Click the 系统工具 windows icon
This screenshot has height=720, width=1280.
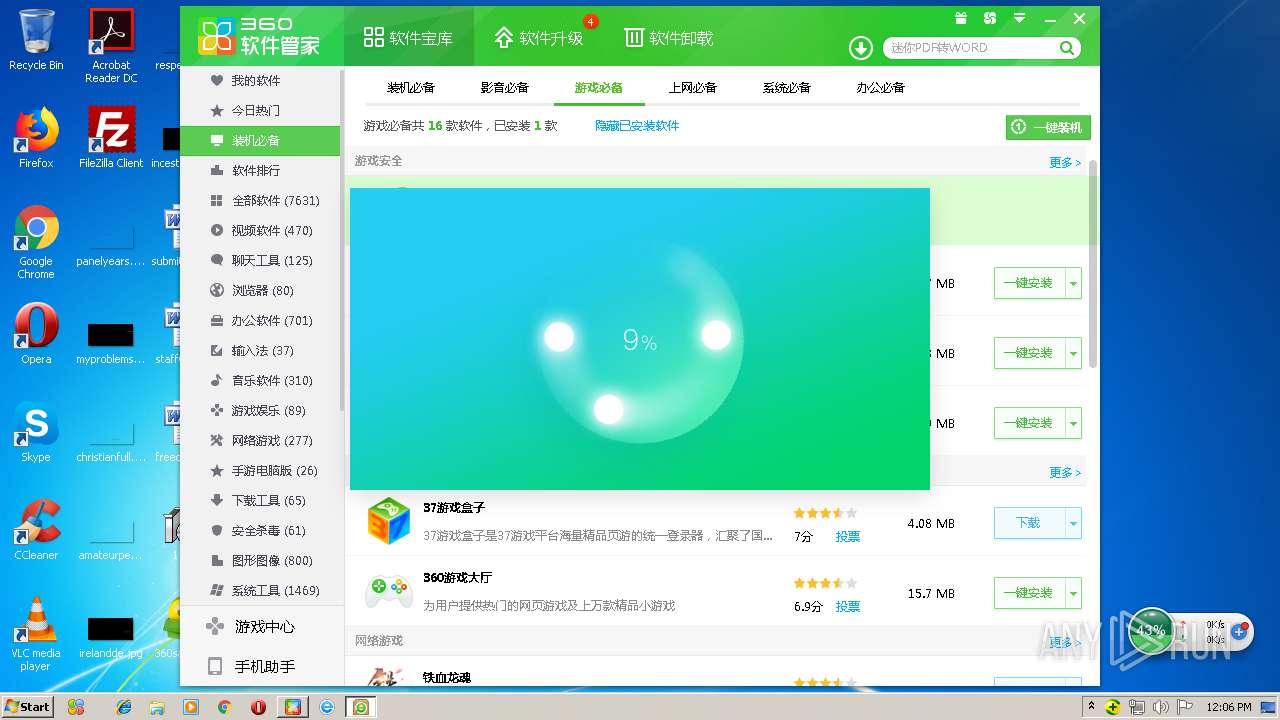tap(216, 590)
